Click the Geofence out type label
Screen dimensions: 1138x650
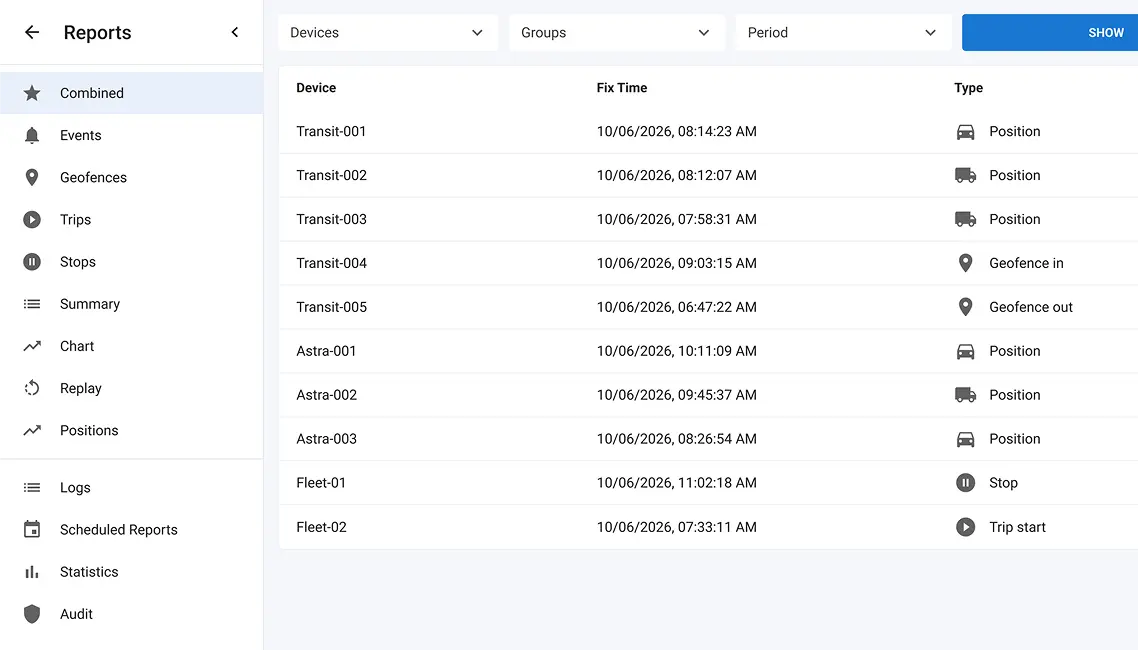(x=1031, y=307)
